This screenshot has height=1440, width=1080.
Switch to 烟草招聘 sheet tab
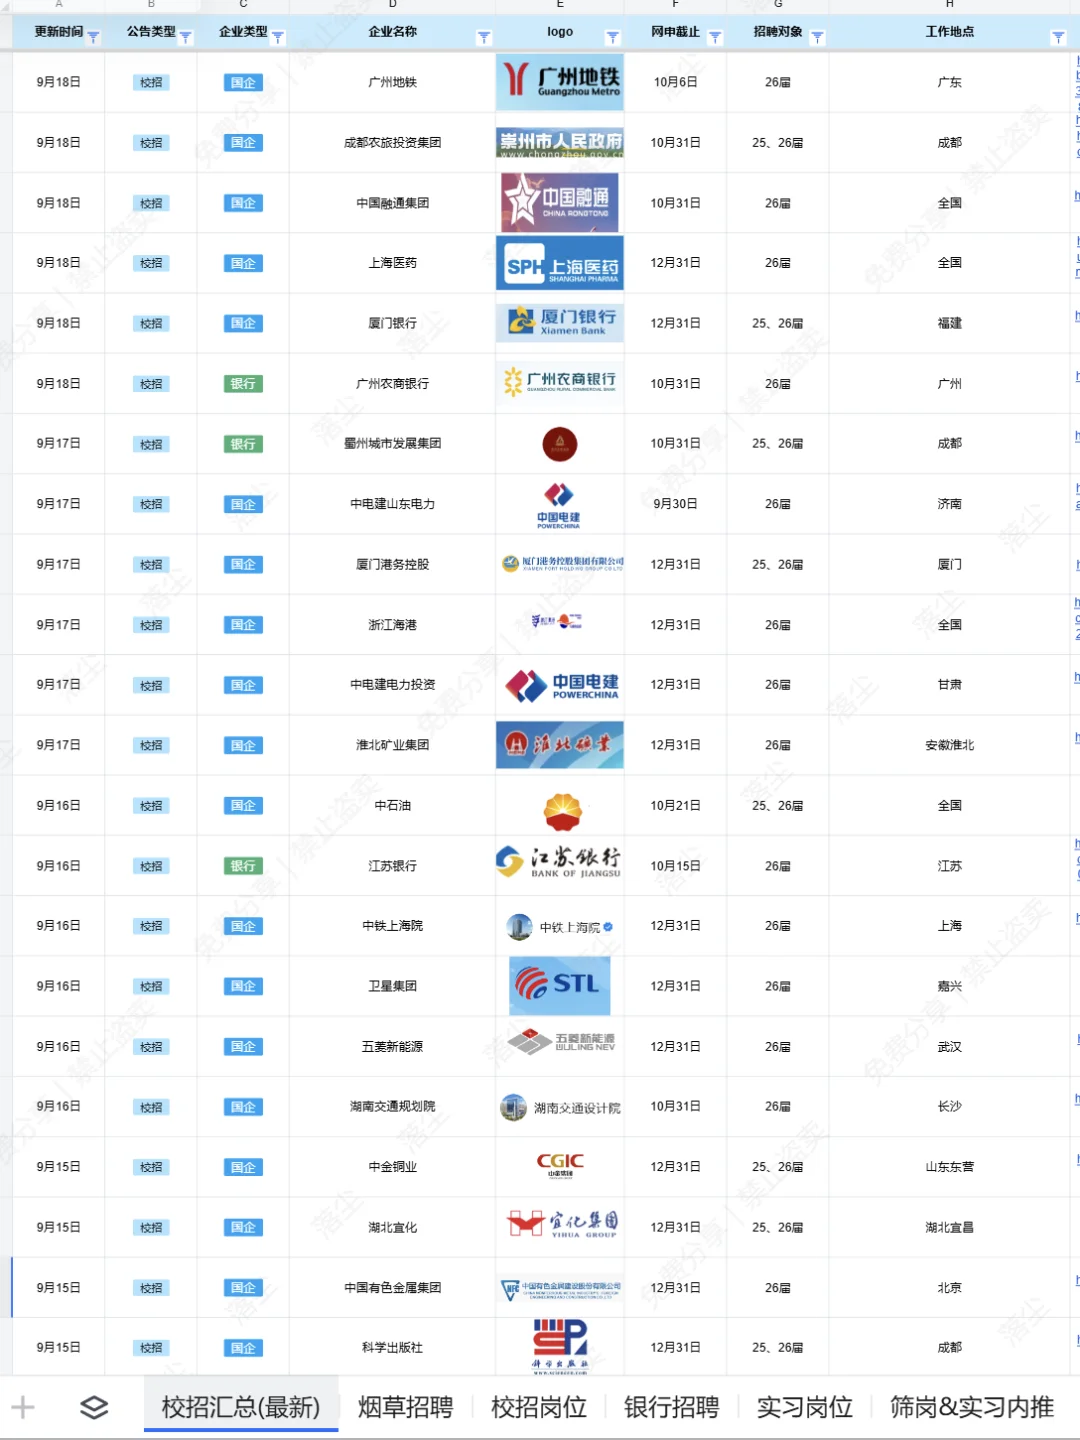405,1407
